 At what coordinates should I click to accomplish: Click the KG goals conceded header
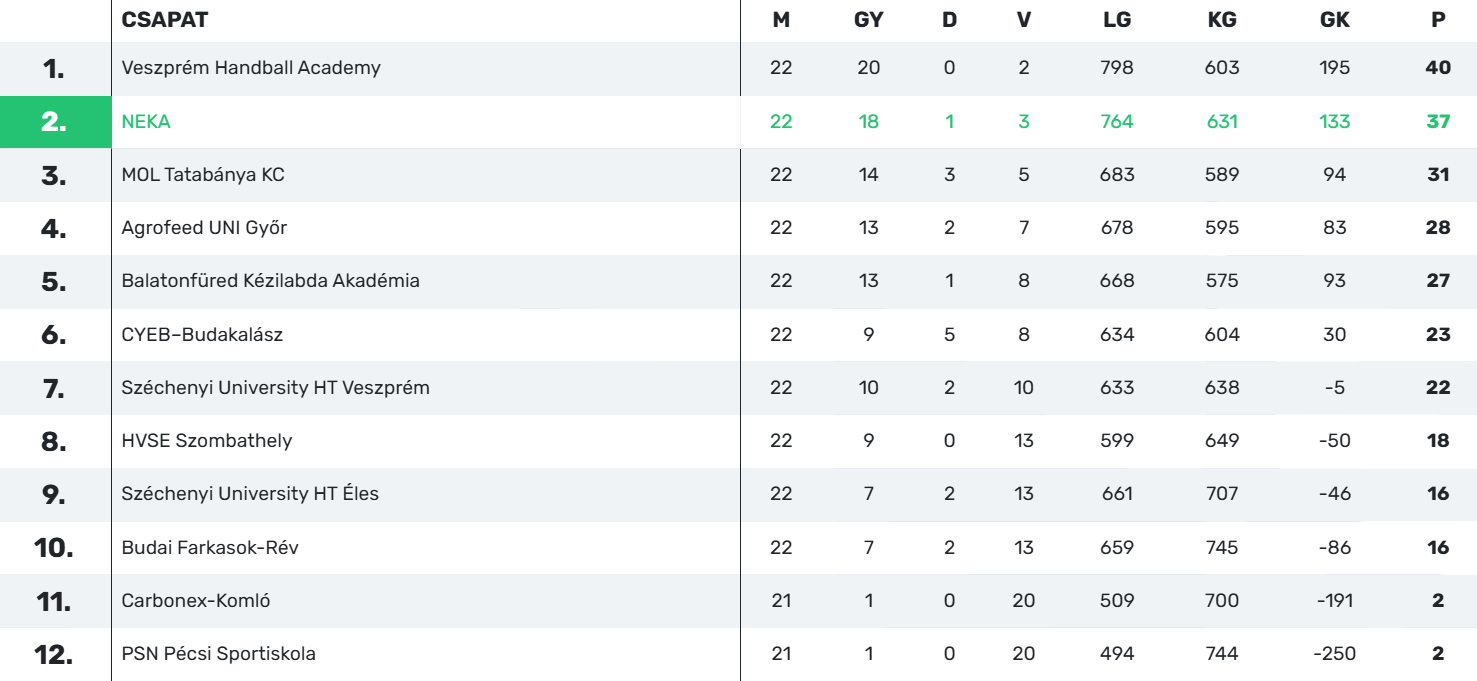1222,20
